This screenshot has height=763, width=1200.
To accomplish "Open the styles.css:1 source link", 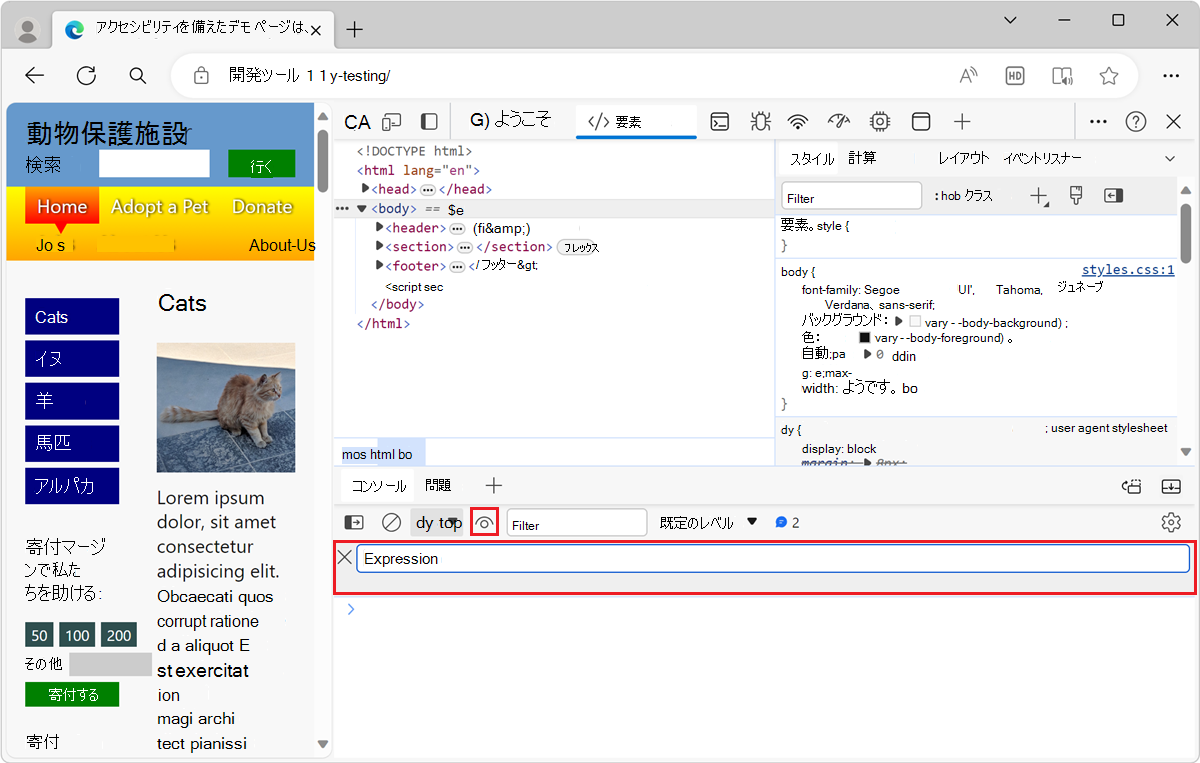I will [1127, 270].
